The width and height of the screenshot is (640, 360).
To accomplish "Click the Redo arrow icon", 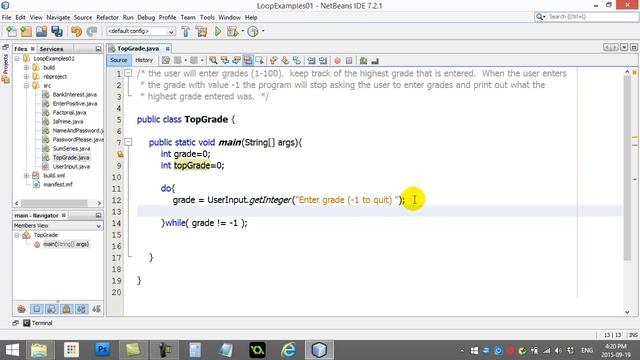I will tap(92, 31).
